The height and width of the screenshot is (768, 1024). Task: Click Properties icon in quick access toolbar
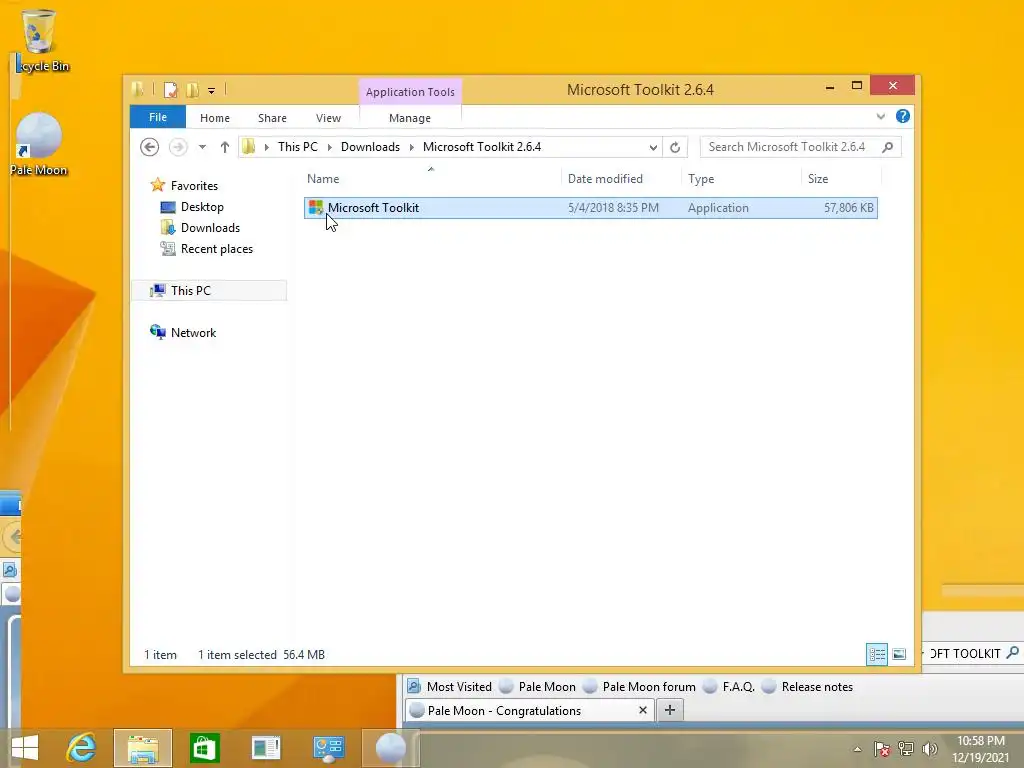(170, 90)
